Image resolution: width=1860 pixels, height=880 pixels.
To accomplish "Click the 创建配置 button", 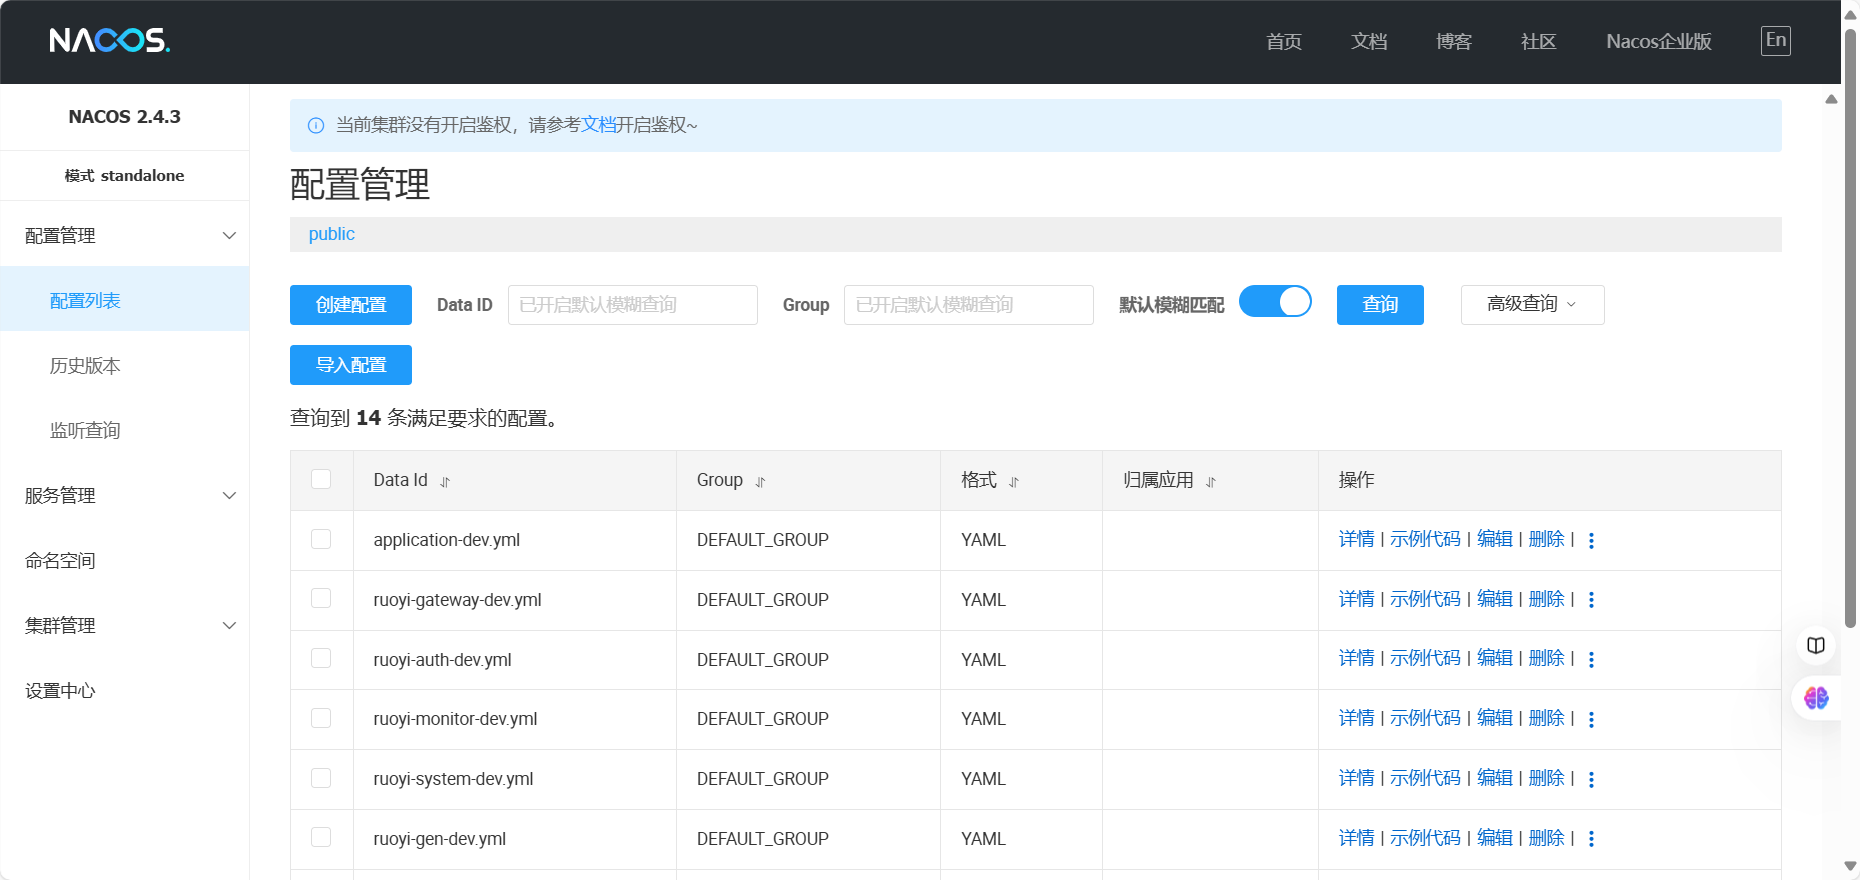I will tap(351, 305).
